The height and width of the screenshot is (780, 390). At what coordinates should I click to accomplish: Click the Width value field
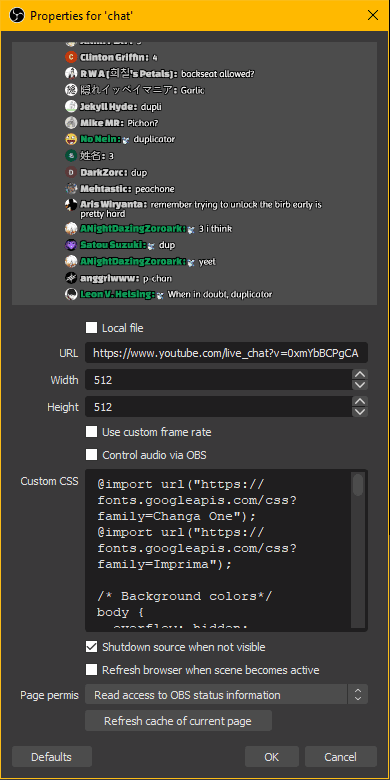point(218,380)
